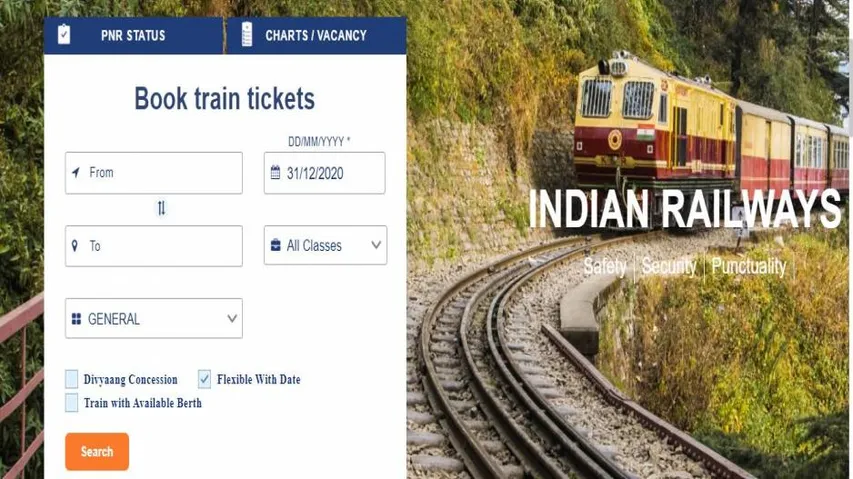The height and width of the screenshot is (479, 853).
Task: Swap From and To stations arrows
Action: [161, 208]
